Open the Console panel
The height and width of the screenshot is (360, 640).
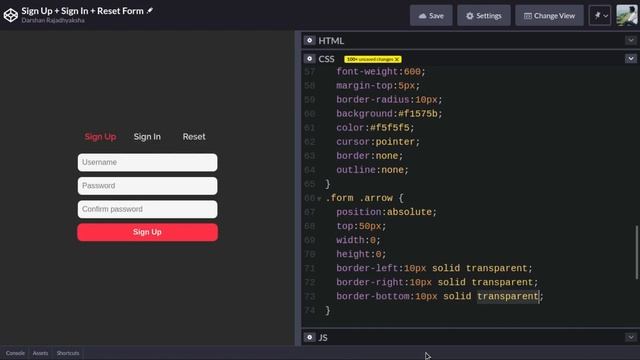(x=15, y=353)
